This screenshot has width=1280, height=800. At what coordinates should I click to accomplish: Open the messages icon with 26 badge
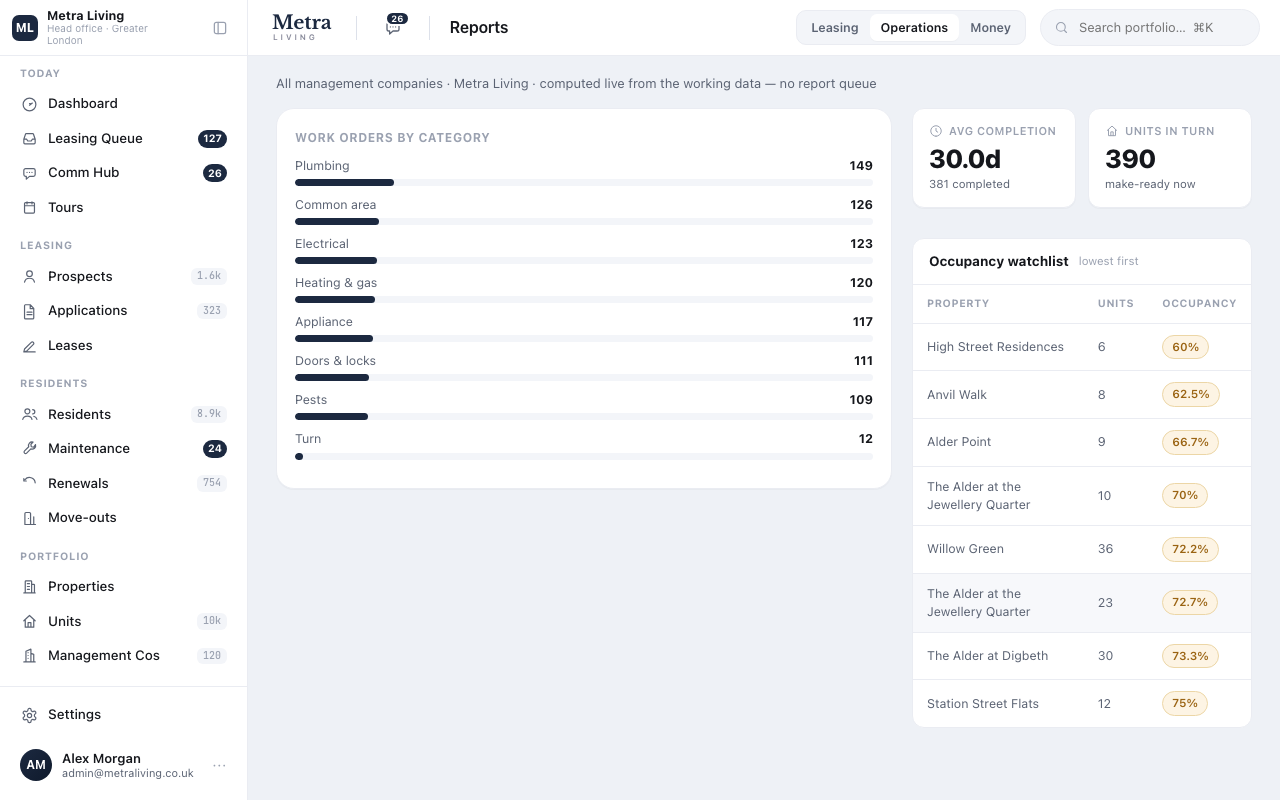(394, 27)
